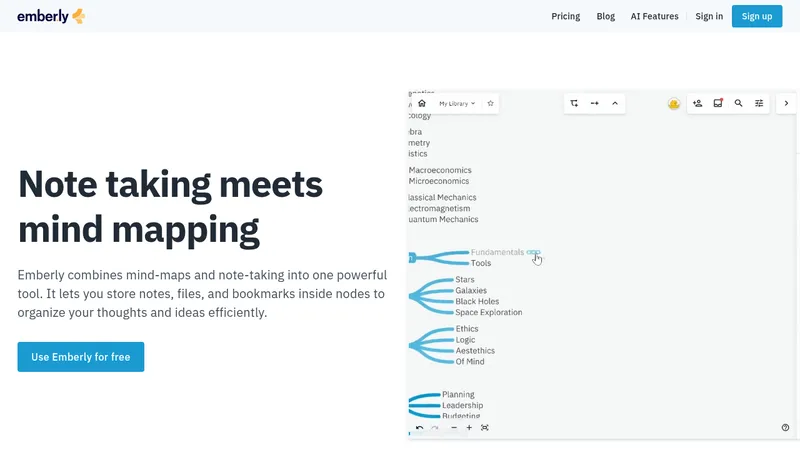
Task: Open the Blog page
Action: tap(606, 16)
